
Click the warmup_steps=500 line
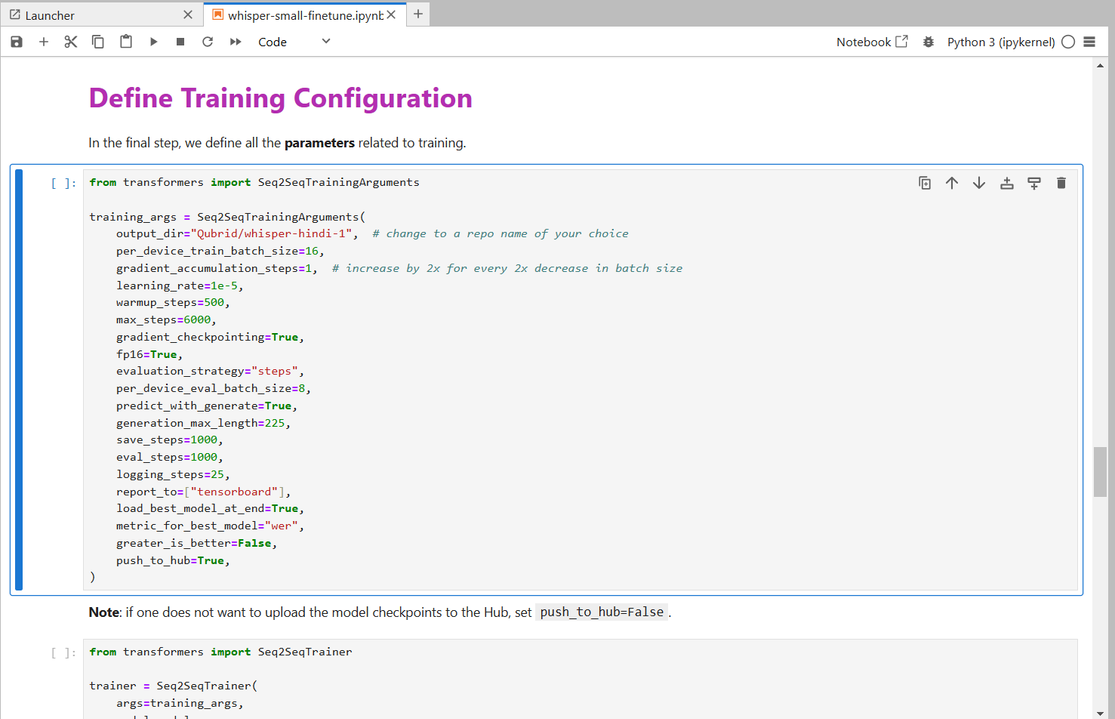(x=173, y=303)
